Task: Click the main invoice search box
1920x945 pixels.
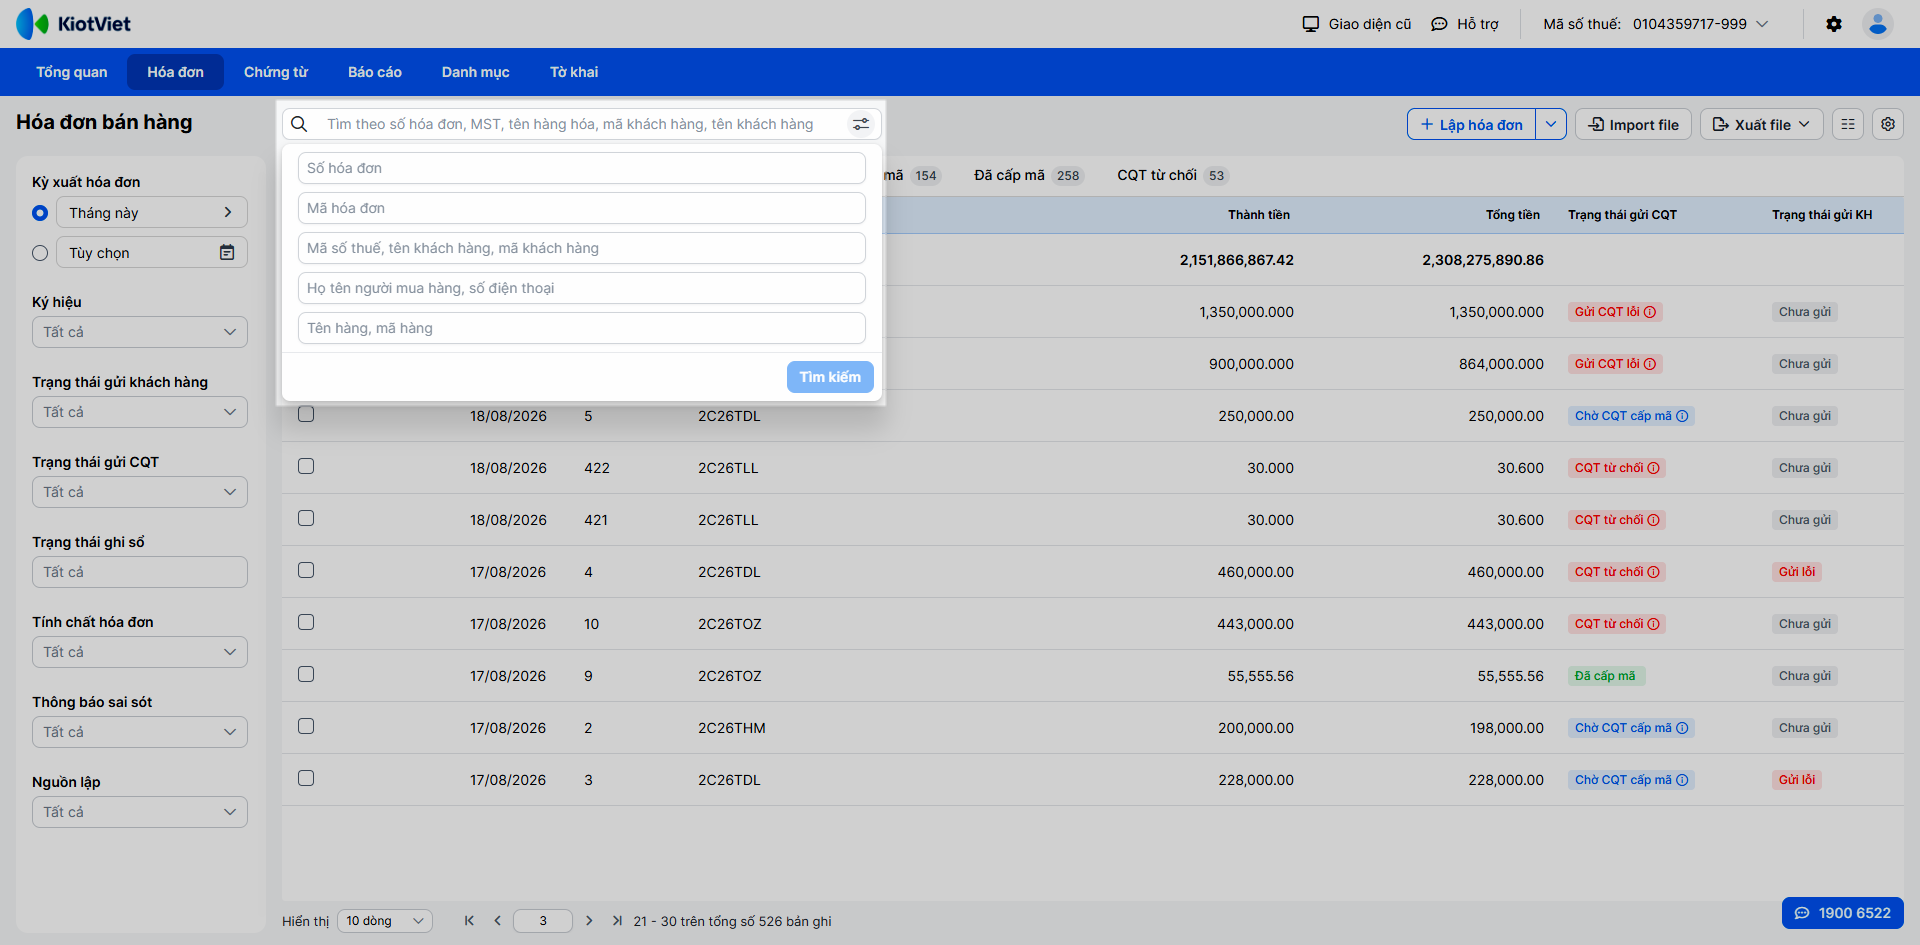Action: [582, 124]
